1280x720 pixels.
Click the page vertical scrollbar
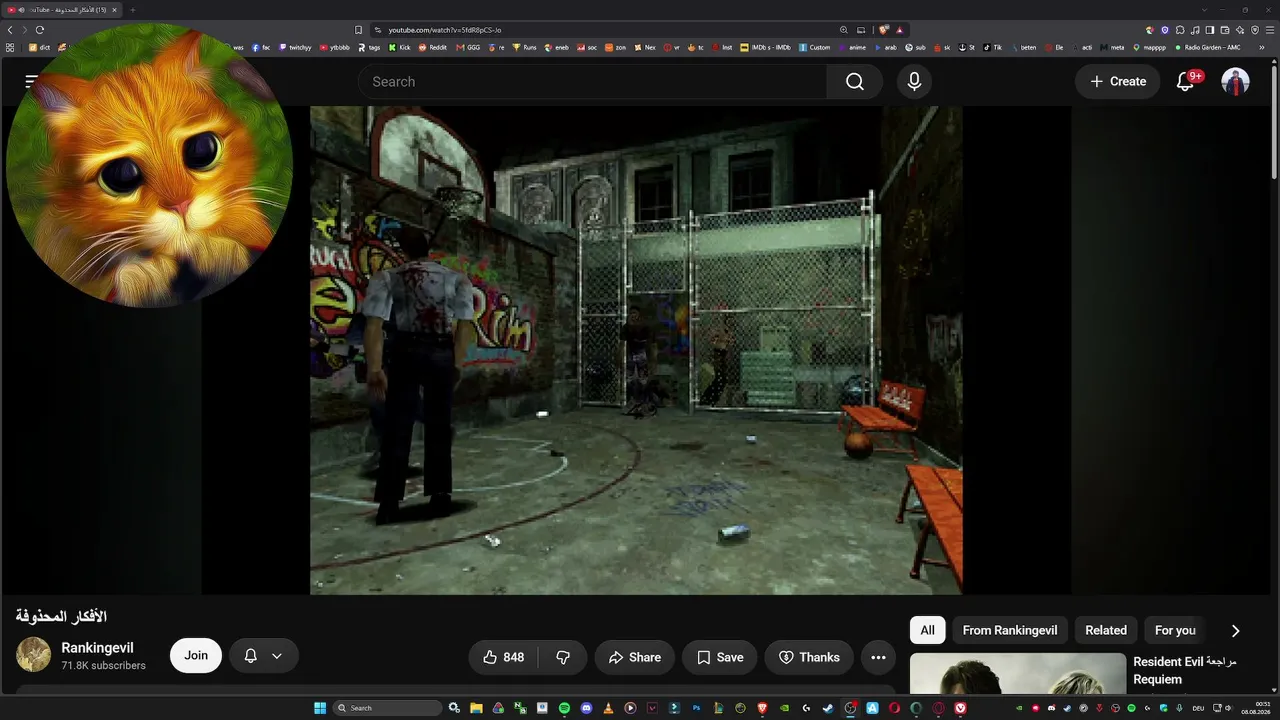coord(1273,120)
